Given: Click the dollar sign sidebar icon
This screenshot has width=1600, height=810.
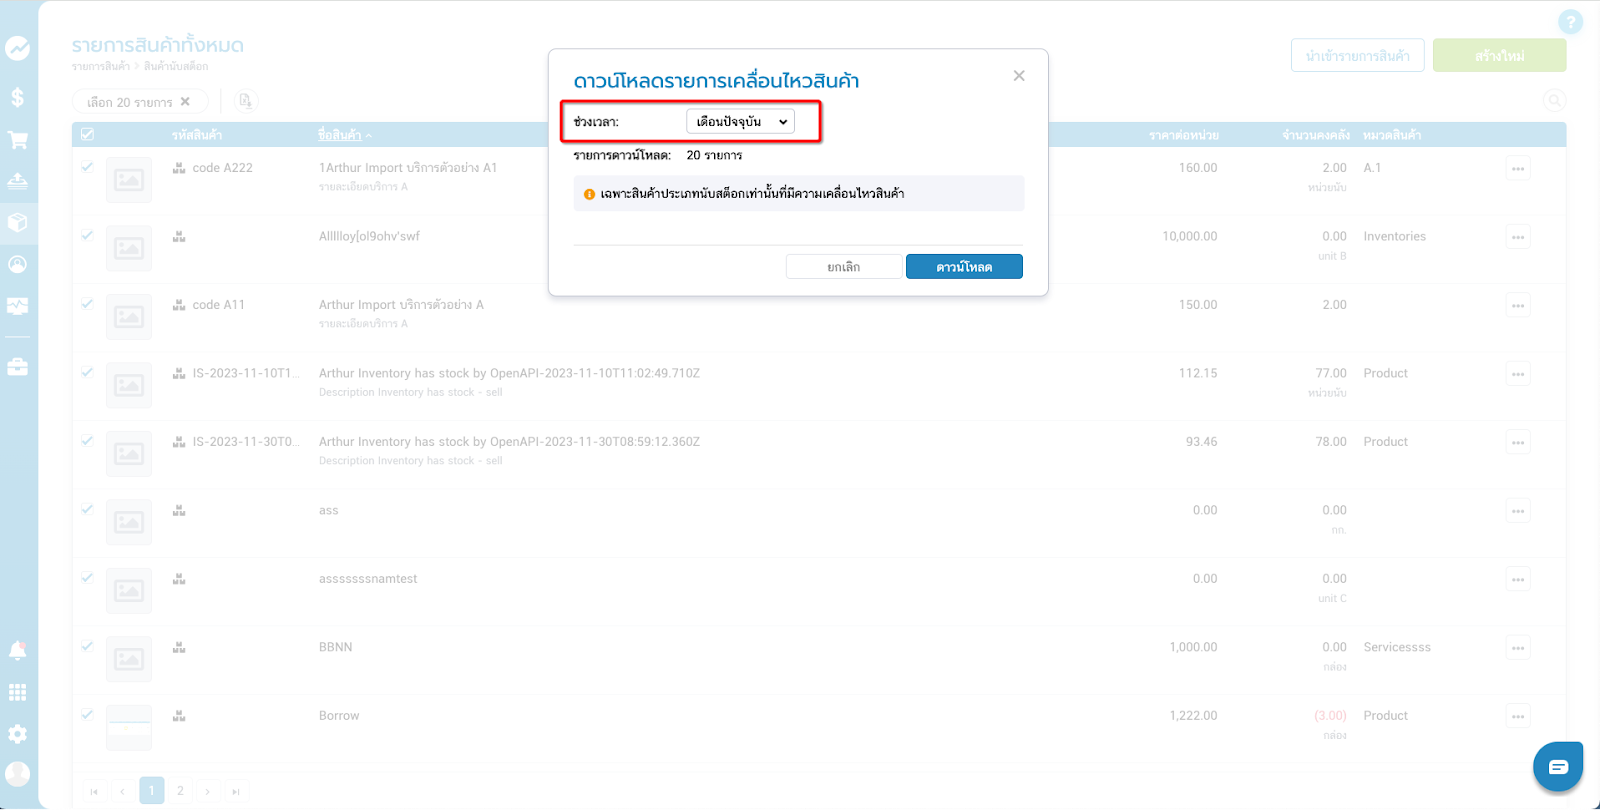Looking at the screenshot, I should [x=18, y=97].
